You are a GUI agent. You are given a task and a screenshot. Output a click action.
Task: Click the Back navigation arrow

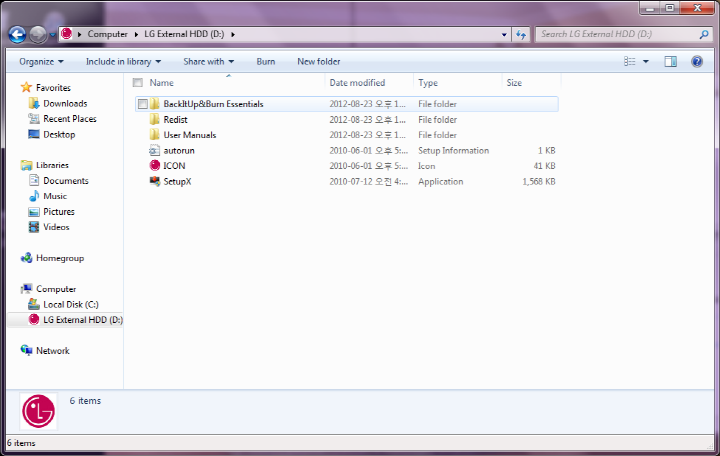[x=17, y=34]
